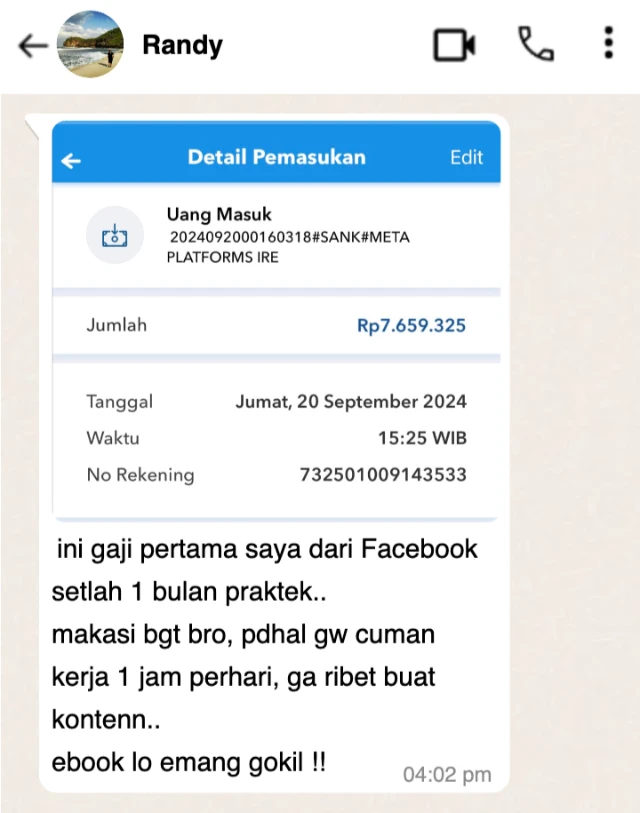Tap the Detail Pemasukan title
Viewport: 640px width, 813px height.
point(276,157)
